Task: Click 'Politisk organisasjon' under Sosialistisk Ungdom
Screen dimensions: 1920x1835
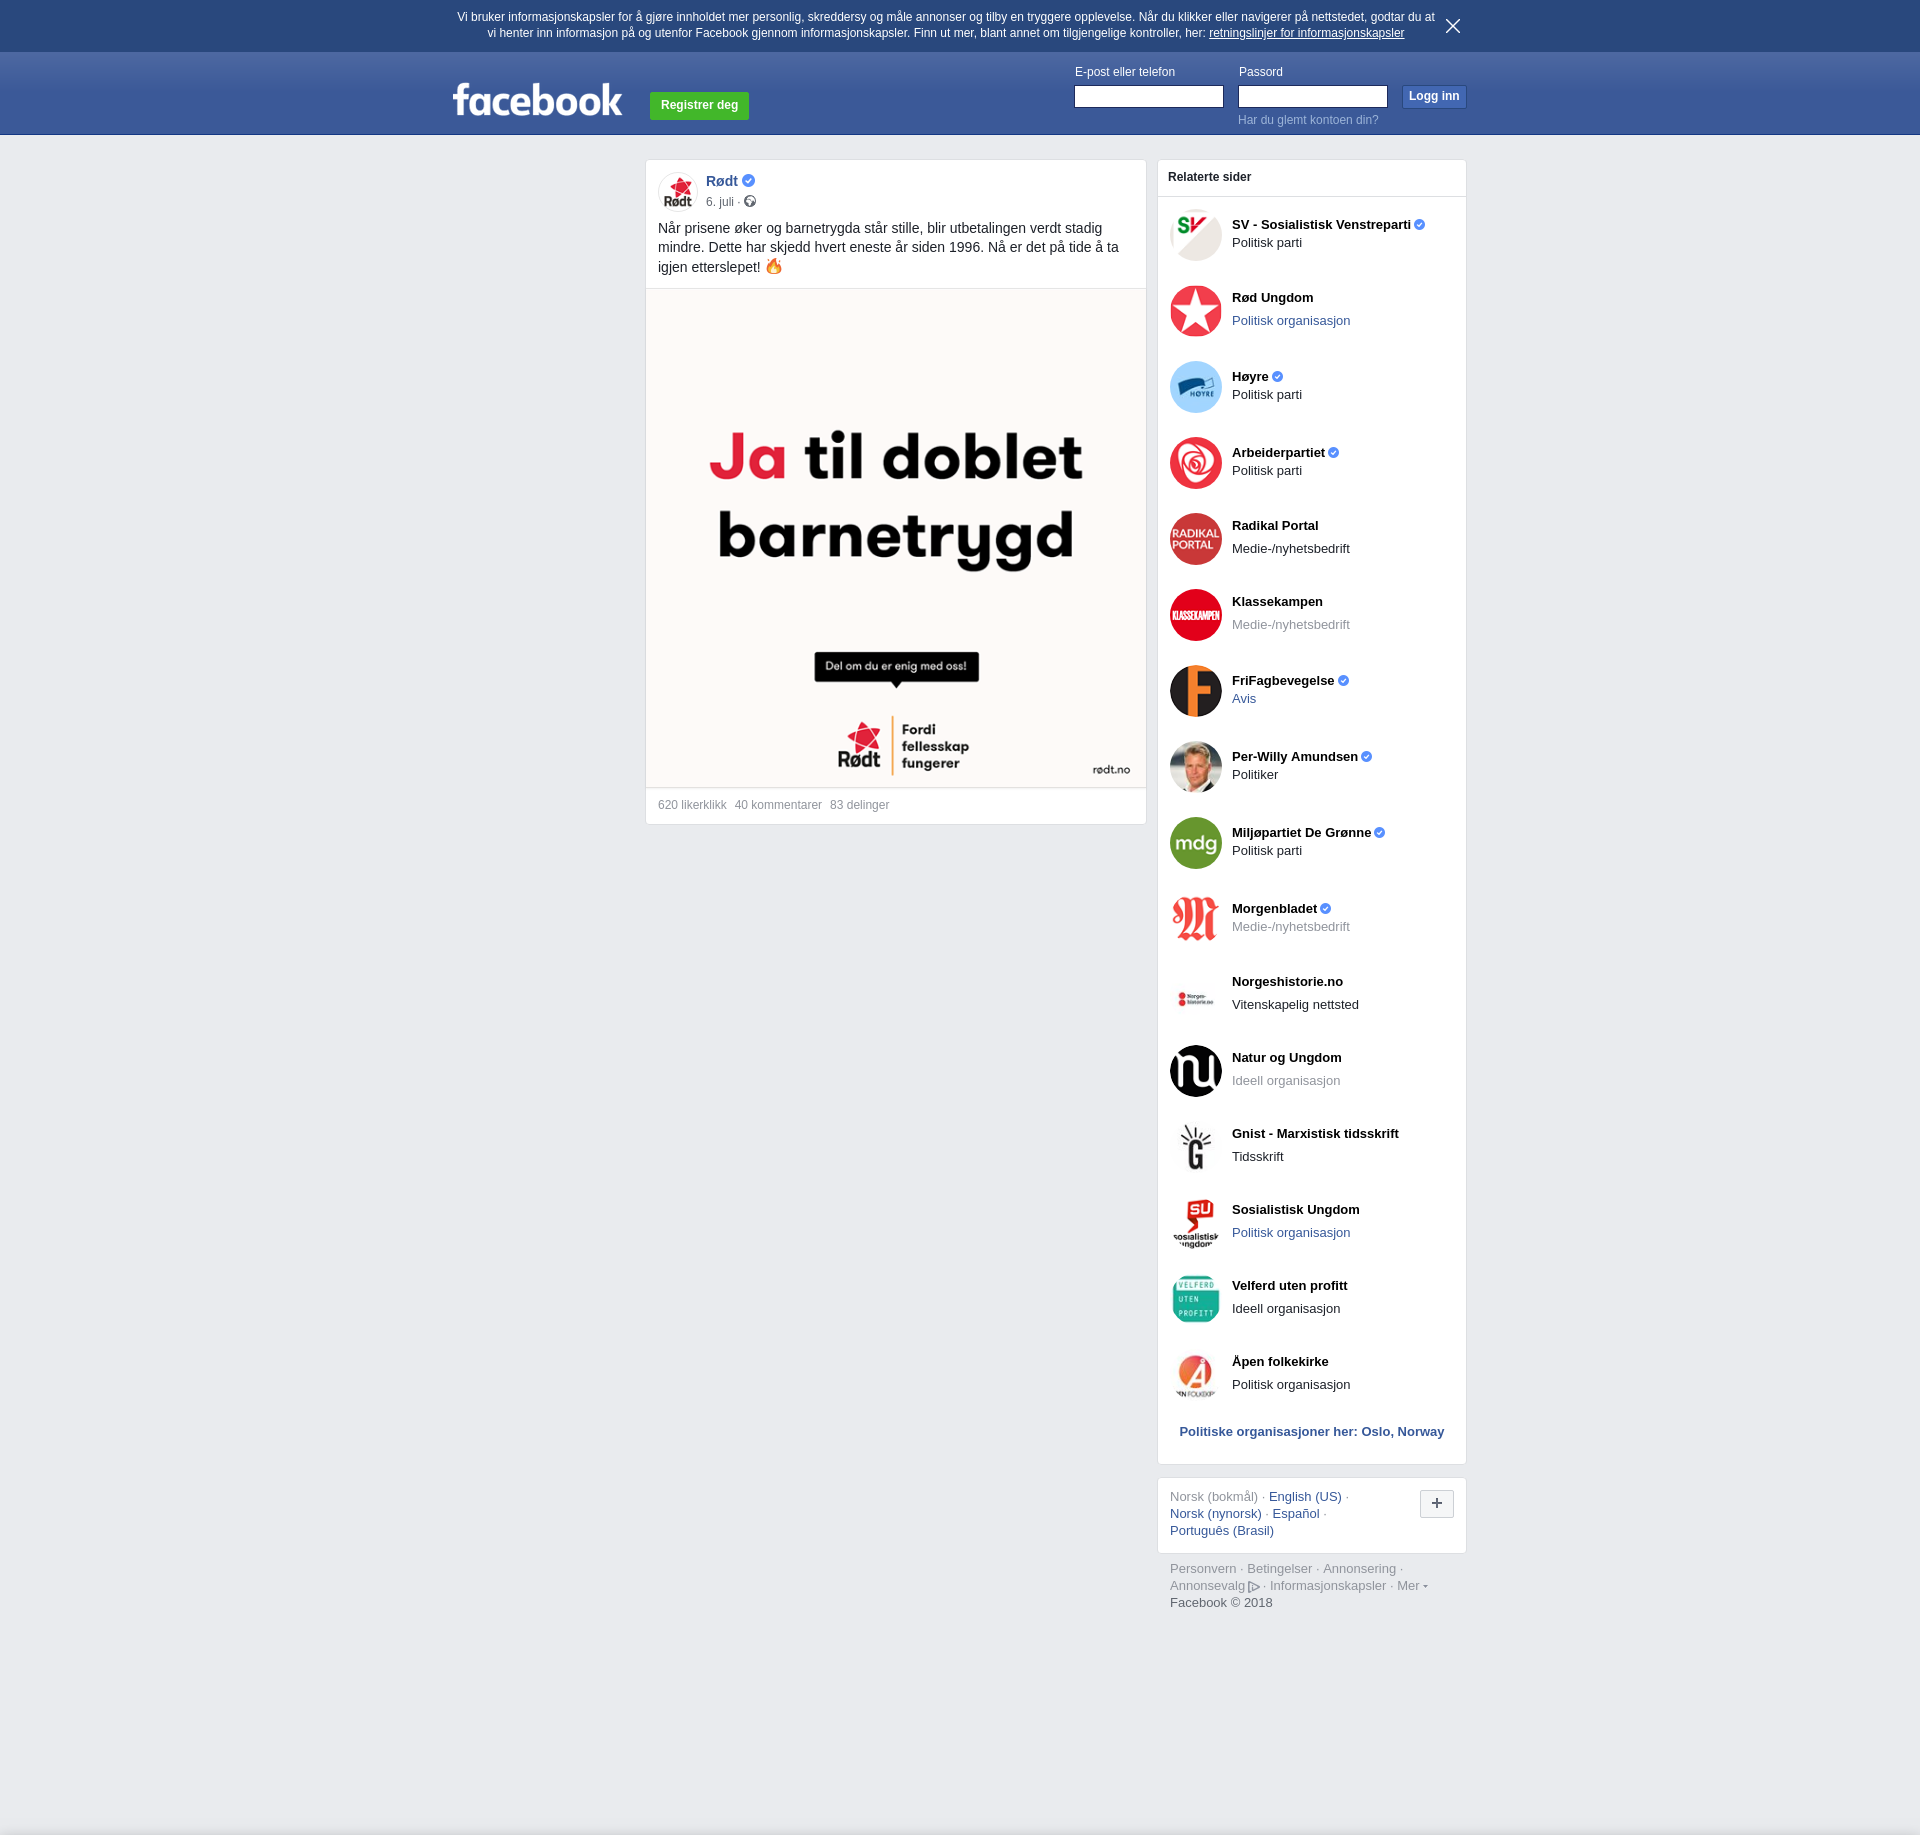Action: 1291,1233
